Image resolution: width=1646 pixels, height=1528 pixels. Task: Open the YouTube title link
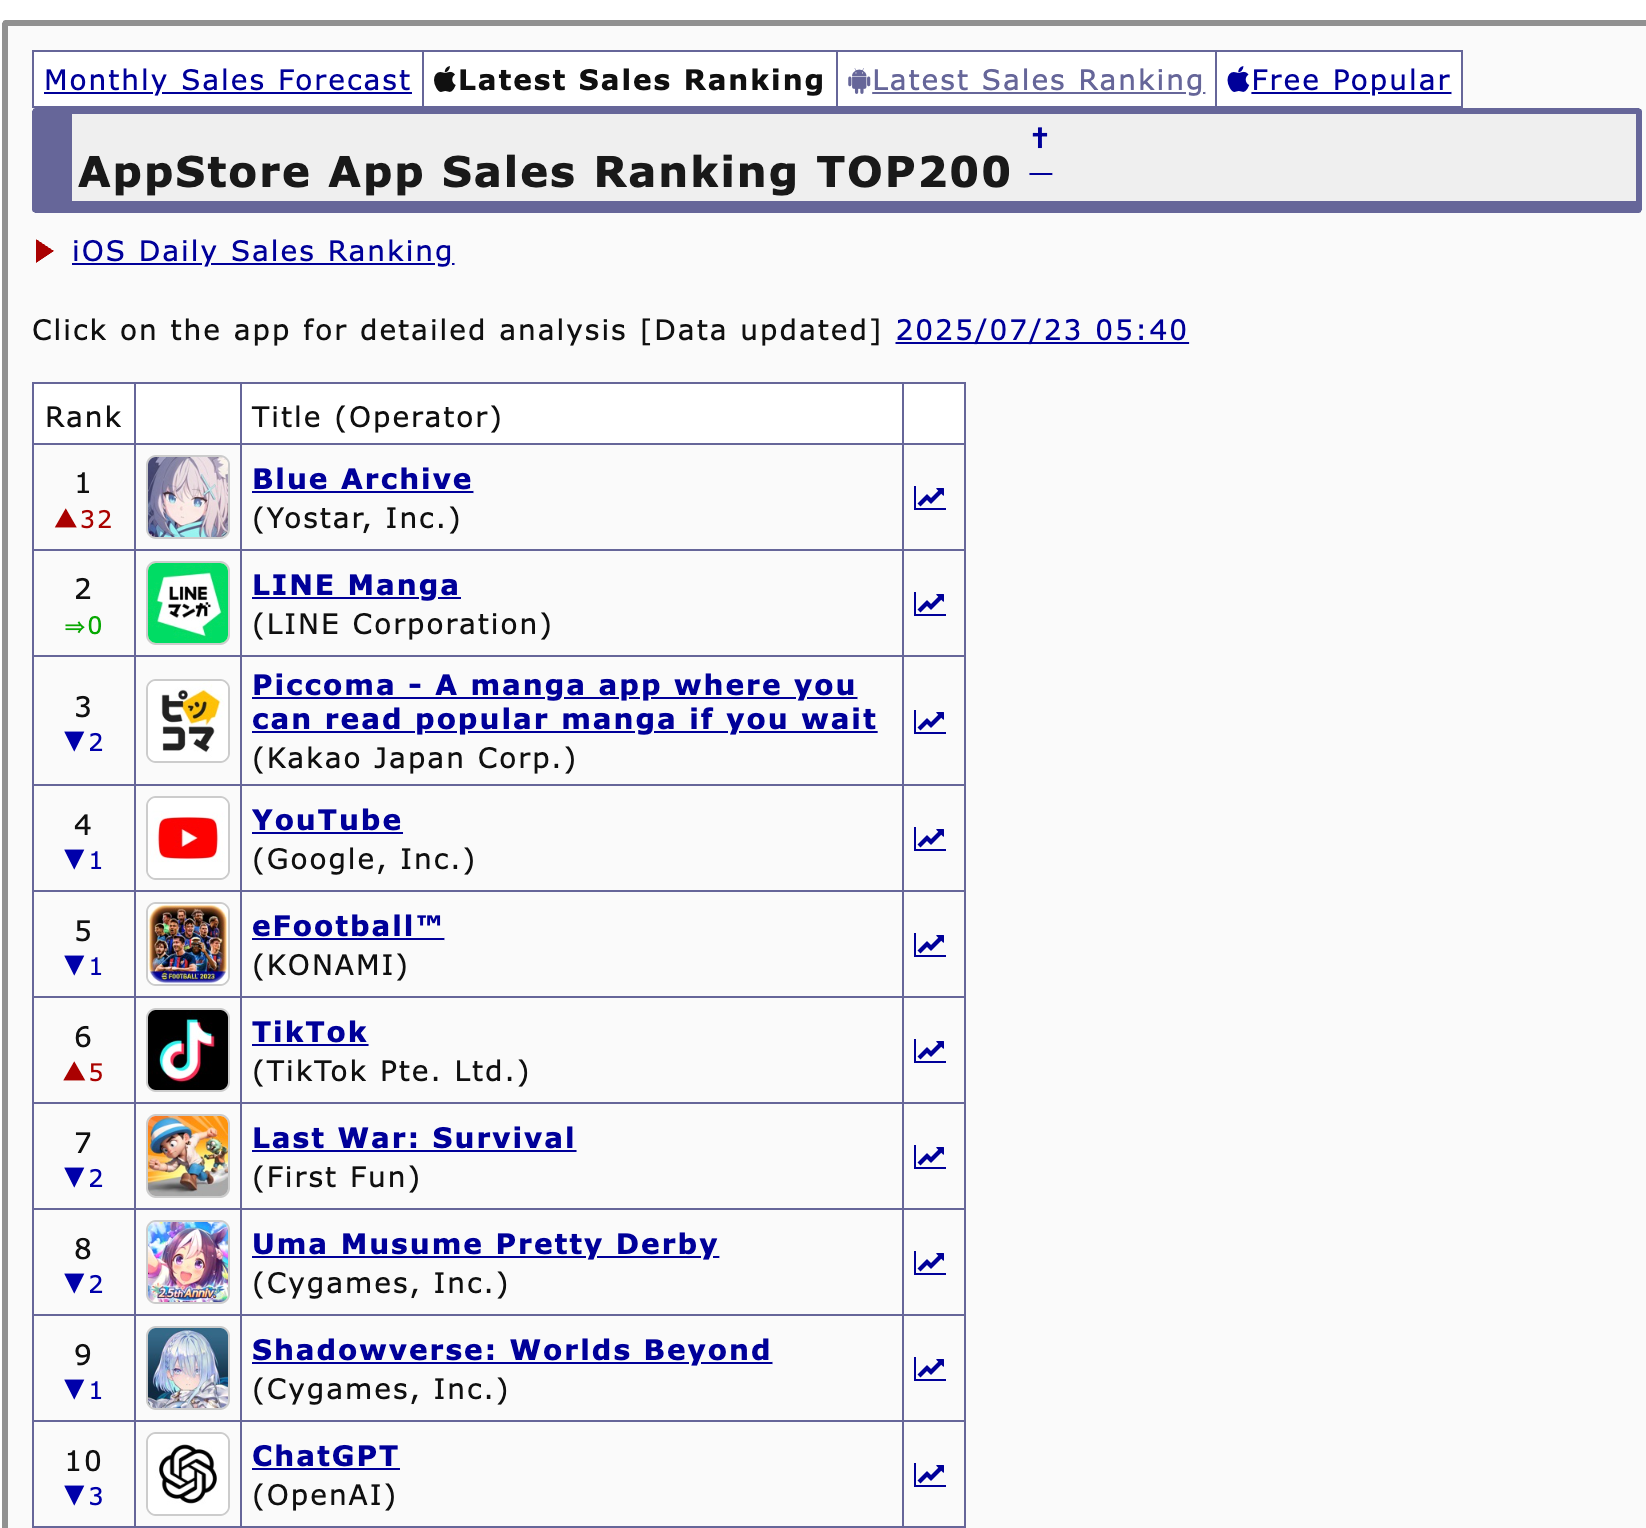click(327, 820)
